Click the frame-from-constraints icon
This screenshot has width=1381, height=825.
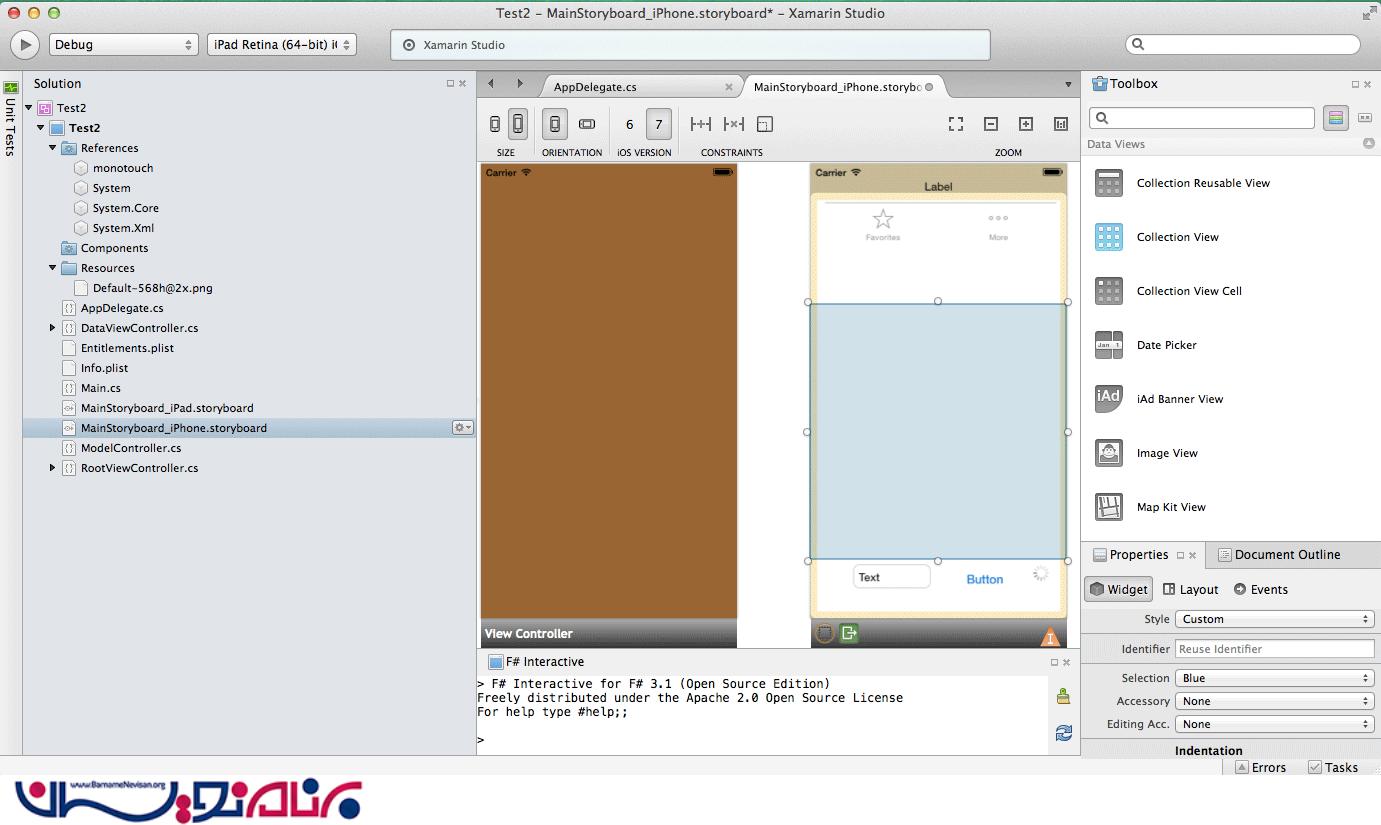(x=765, y=124)
